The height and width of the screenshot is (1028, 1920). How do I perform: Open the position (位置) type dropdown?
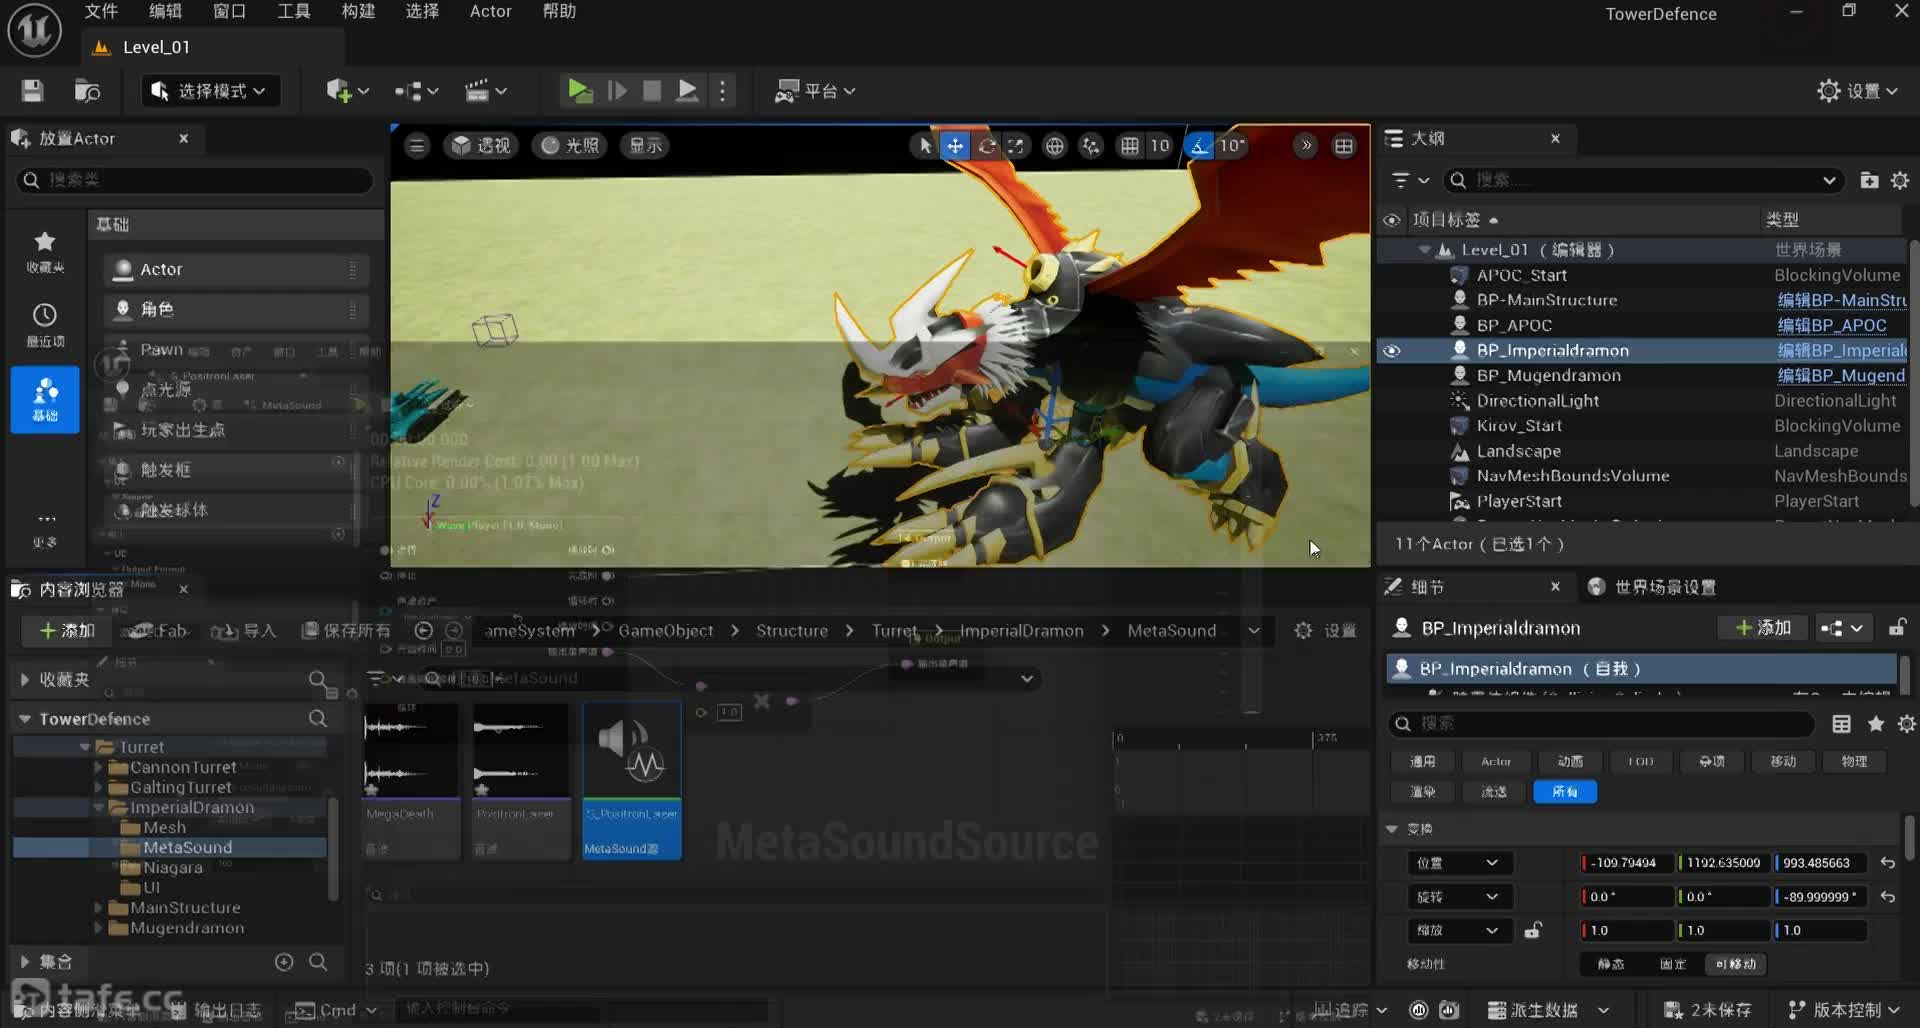tap(1457, 863)
